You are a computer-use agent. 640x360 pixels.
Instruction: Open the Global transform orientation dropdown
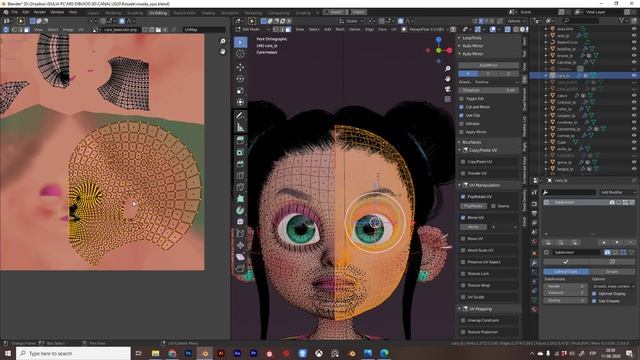tap(351, 21)
